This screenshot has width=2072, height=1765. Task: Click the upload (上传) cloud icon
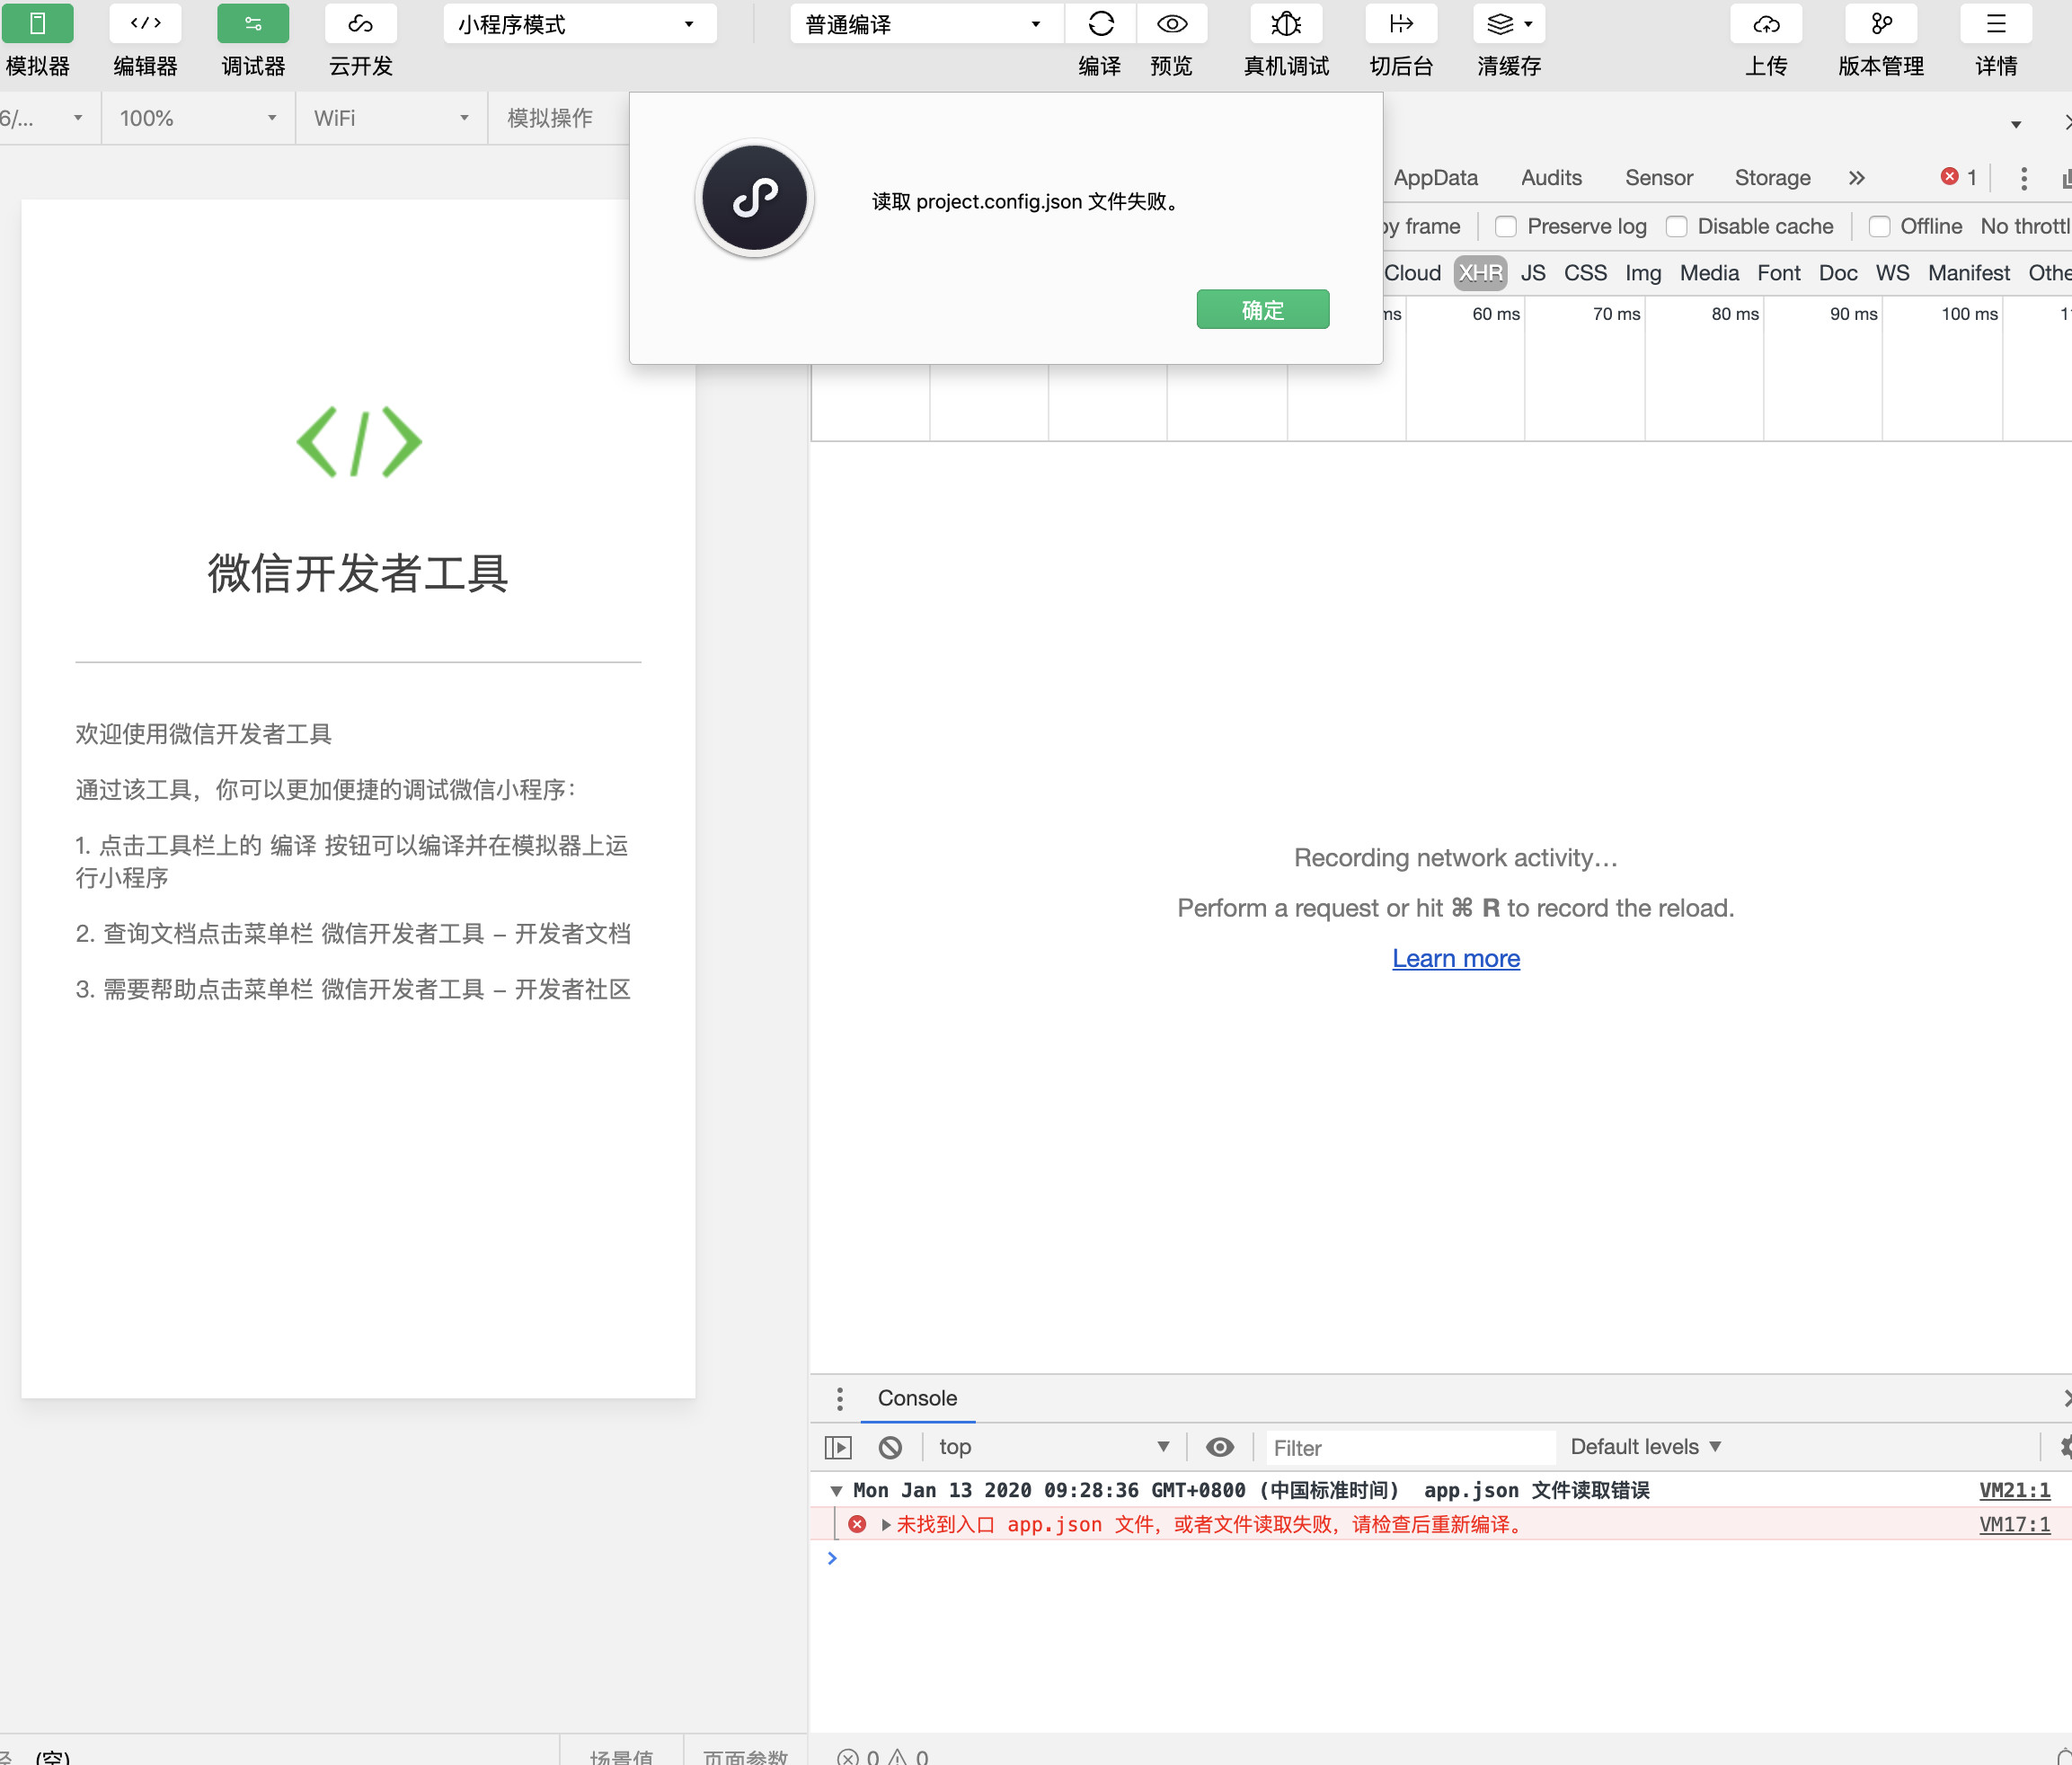click(x=1766, y=23)
